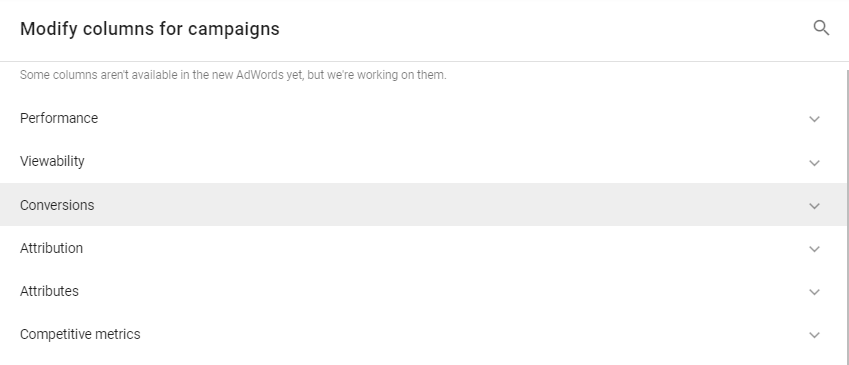Click blank space in the Viewability row

(x=433, y=161)
